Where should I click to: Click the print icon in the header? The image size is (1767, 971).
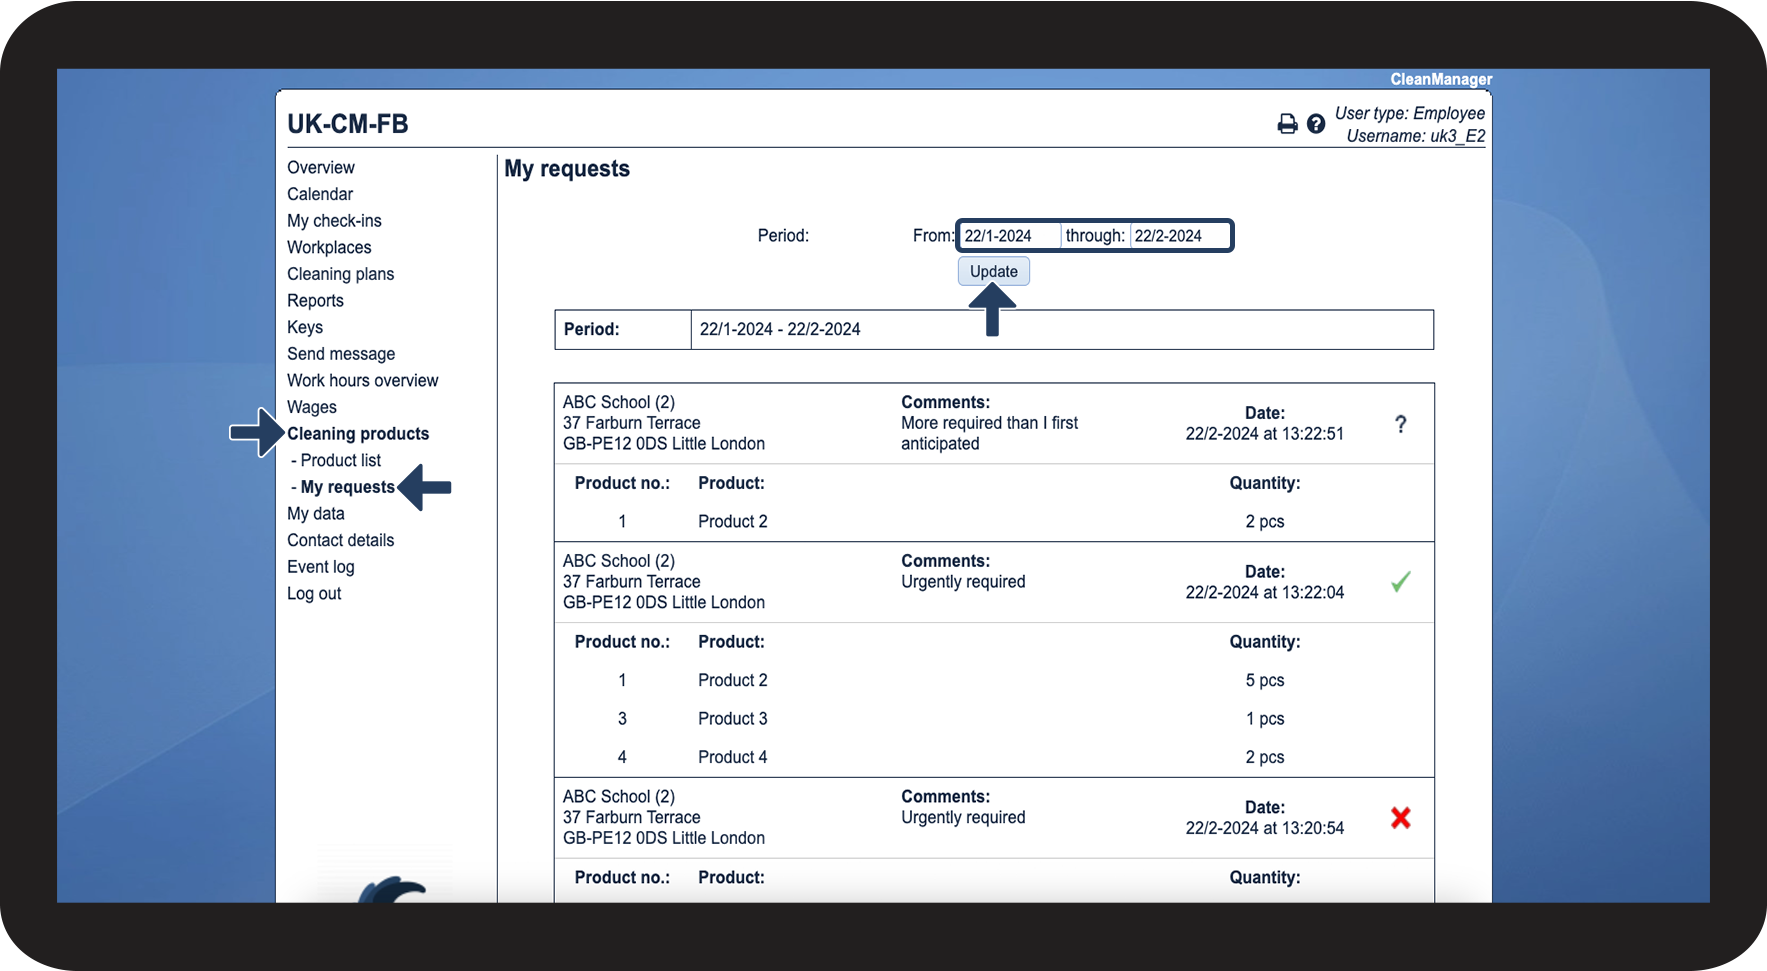coord(1287,124)
